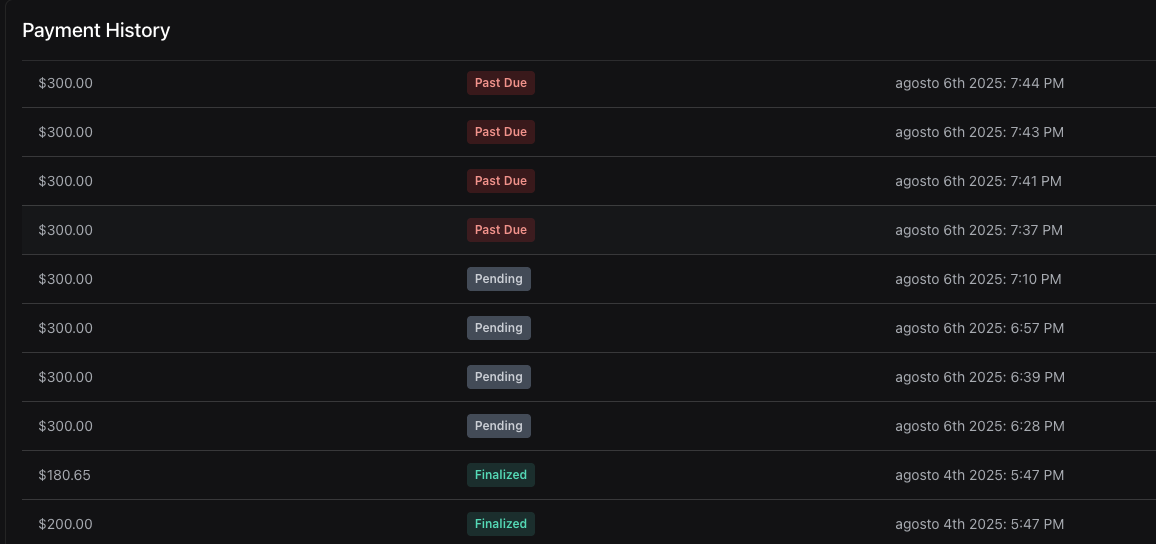Click Finalized badge on the $180.65 payment
Screen dimensions: 1156x544
pos(500,475)
